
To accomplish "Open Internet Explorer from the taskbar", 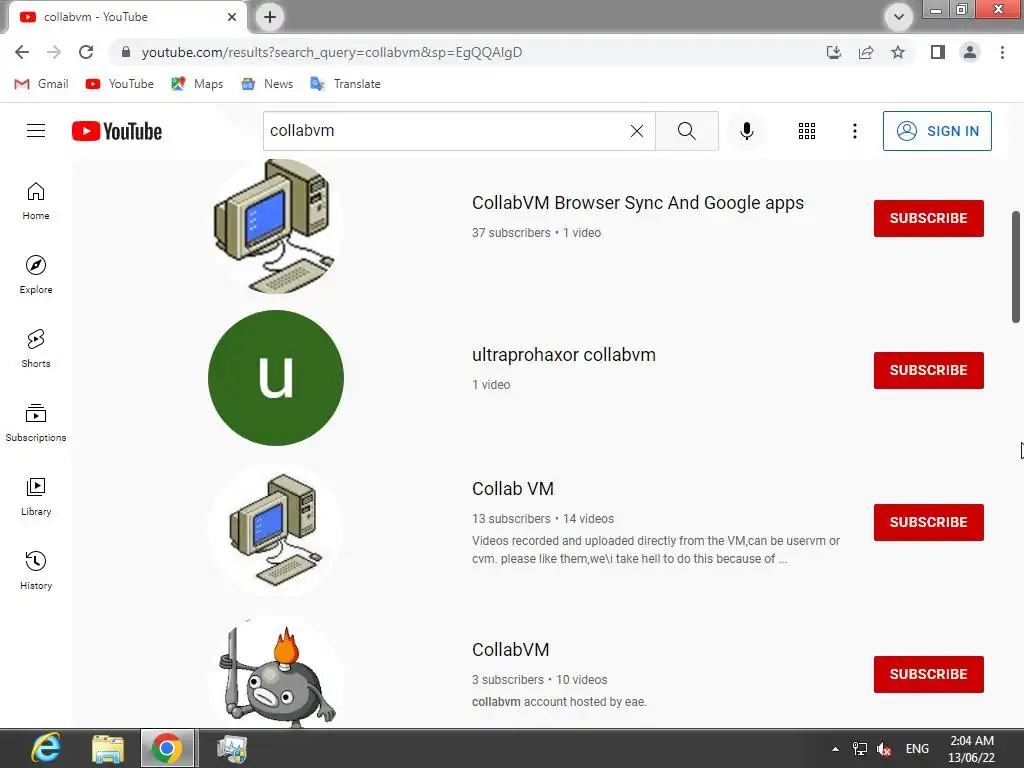I will coord(46,748).
